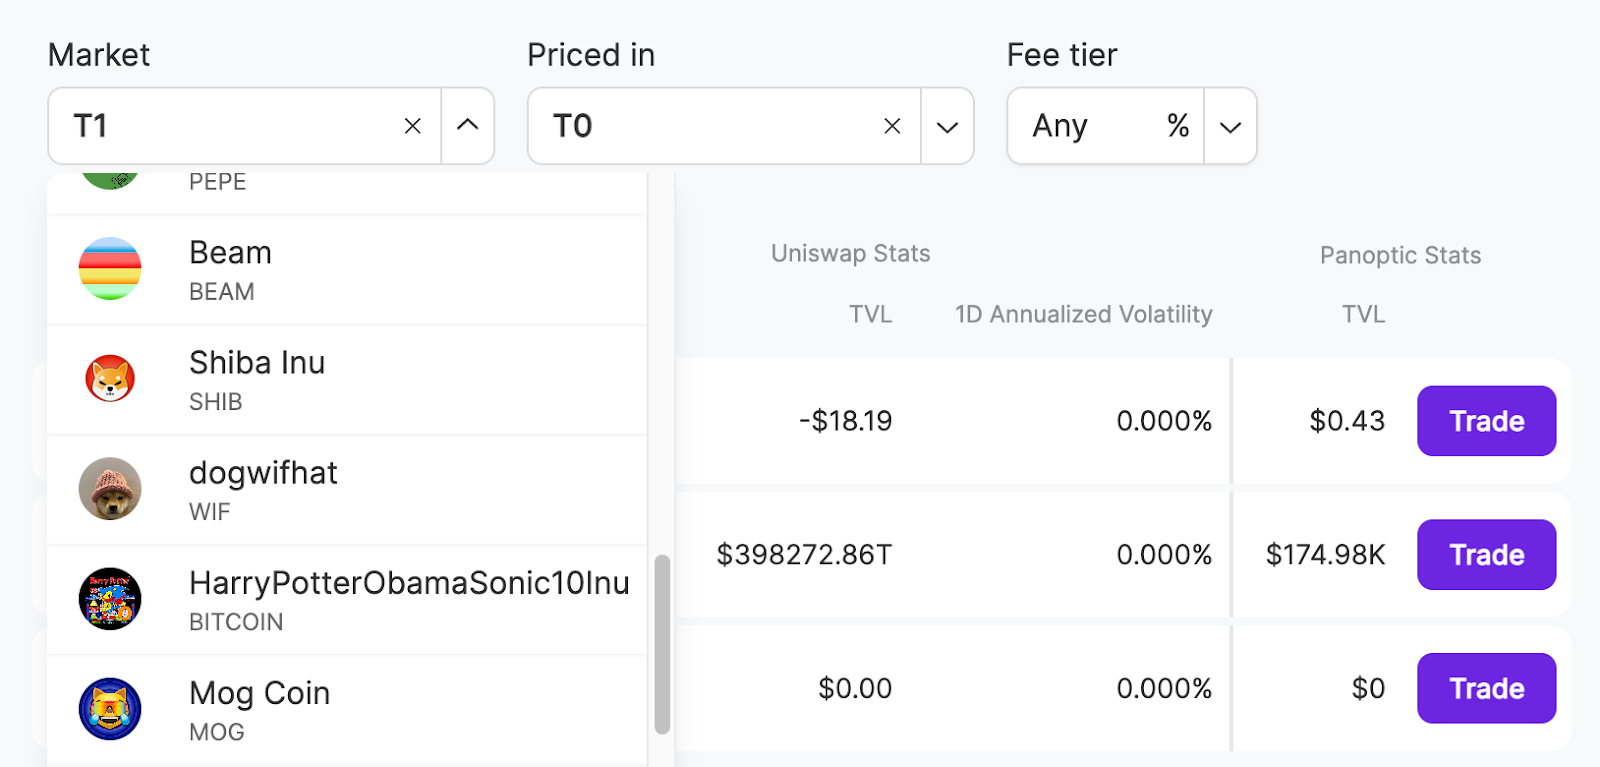Click the Beam token rainbow icon
1600x767 pixels.
click(x=110, y=269)
